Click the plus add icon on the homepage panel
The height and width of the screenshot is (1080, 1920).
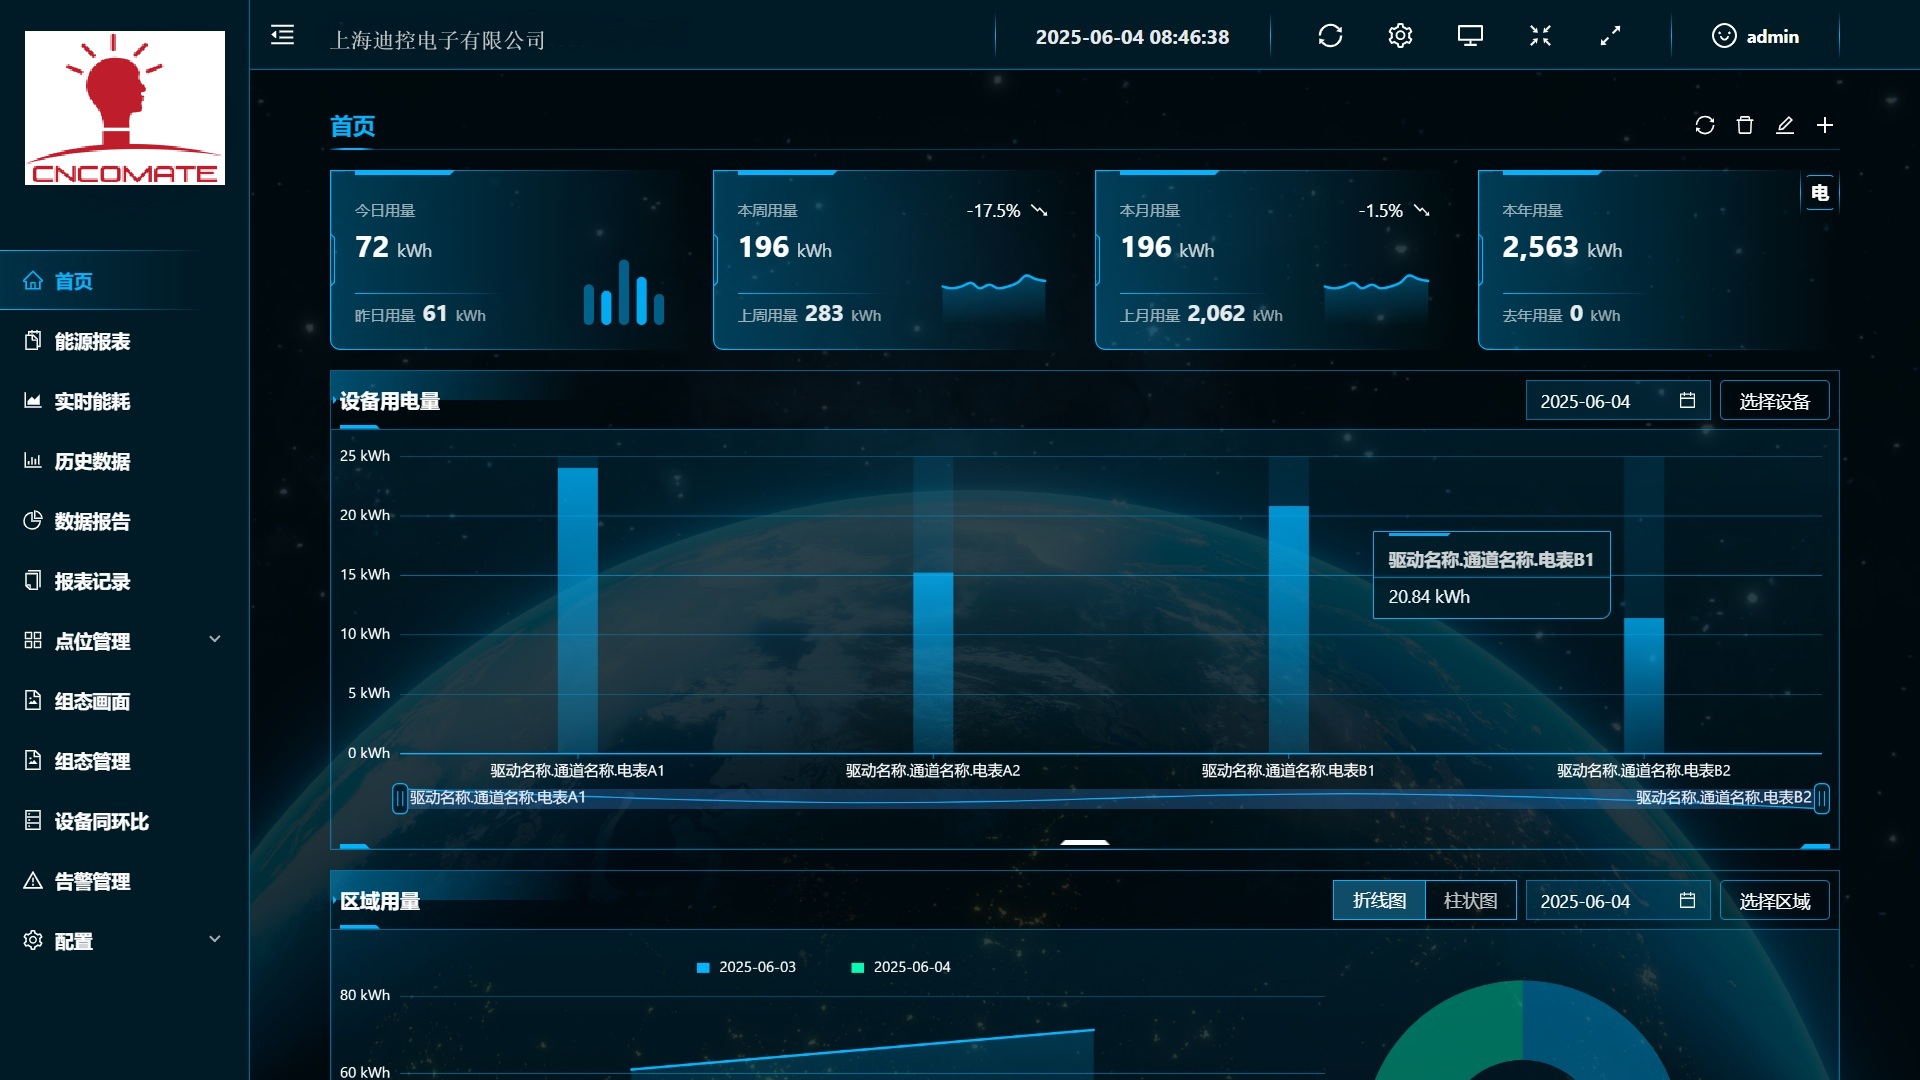[1825, 125]
